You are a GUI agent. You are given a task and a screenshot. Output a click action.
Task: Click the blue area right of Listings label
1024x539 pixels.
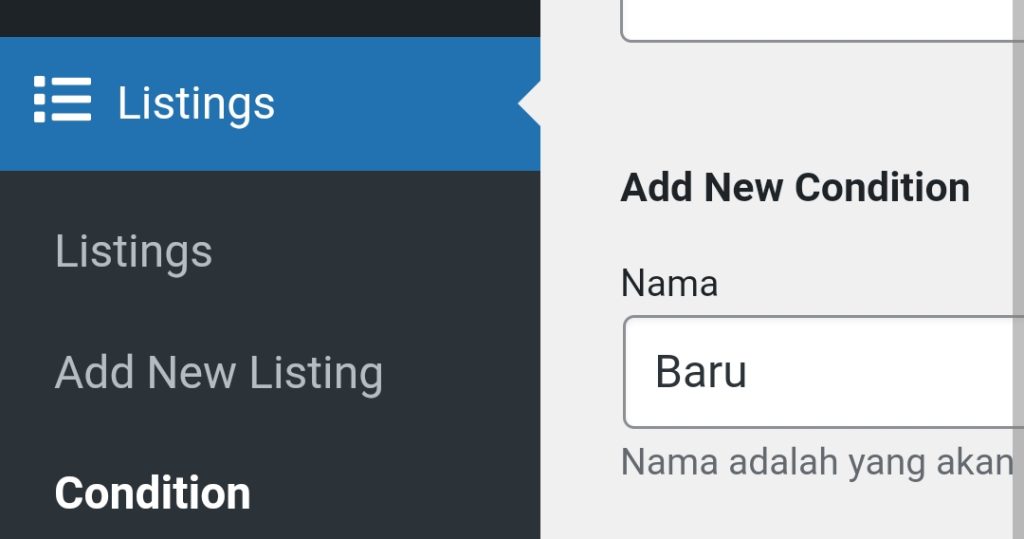(400, 104)
